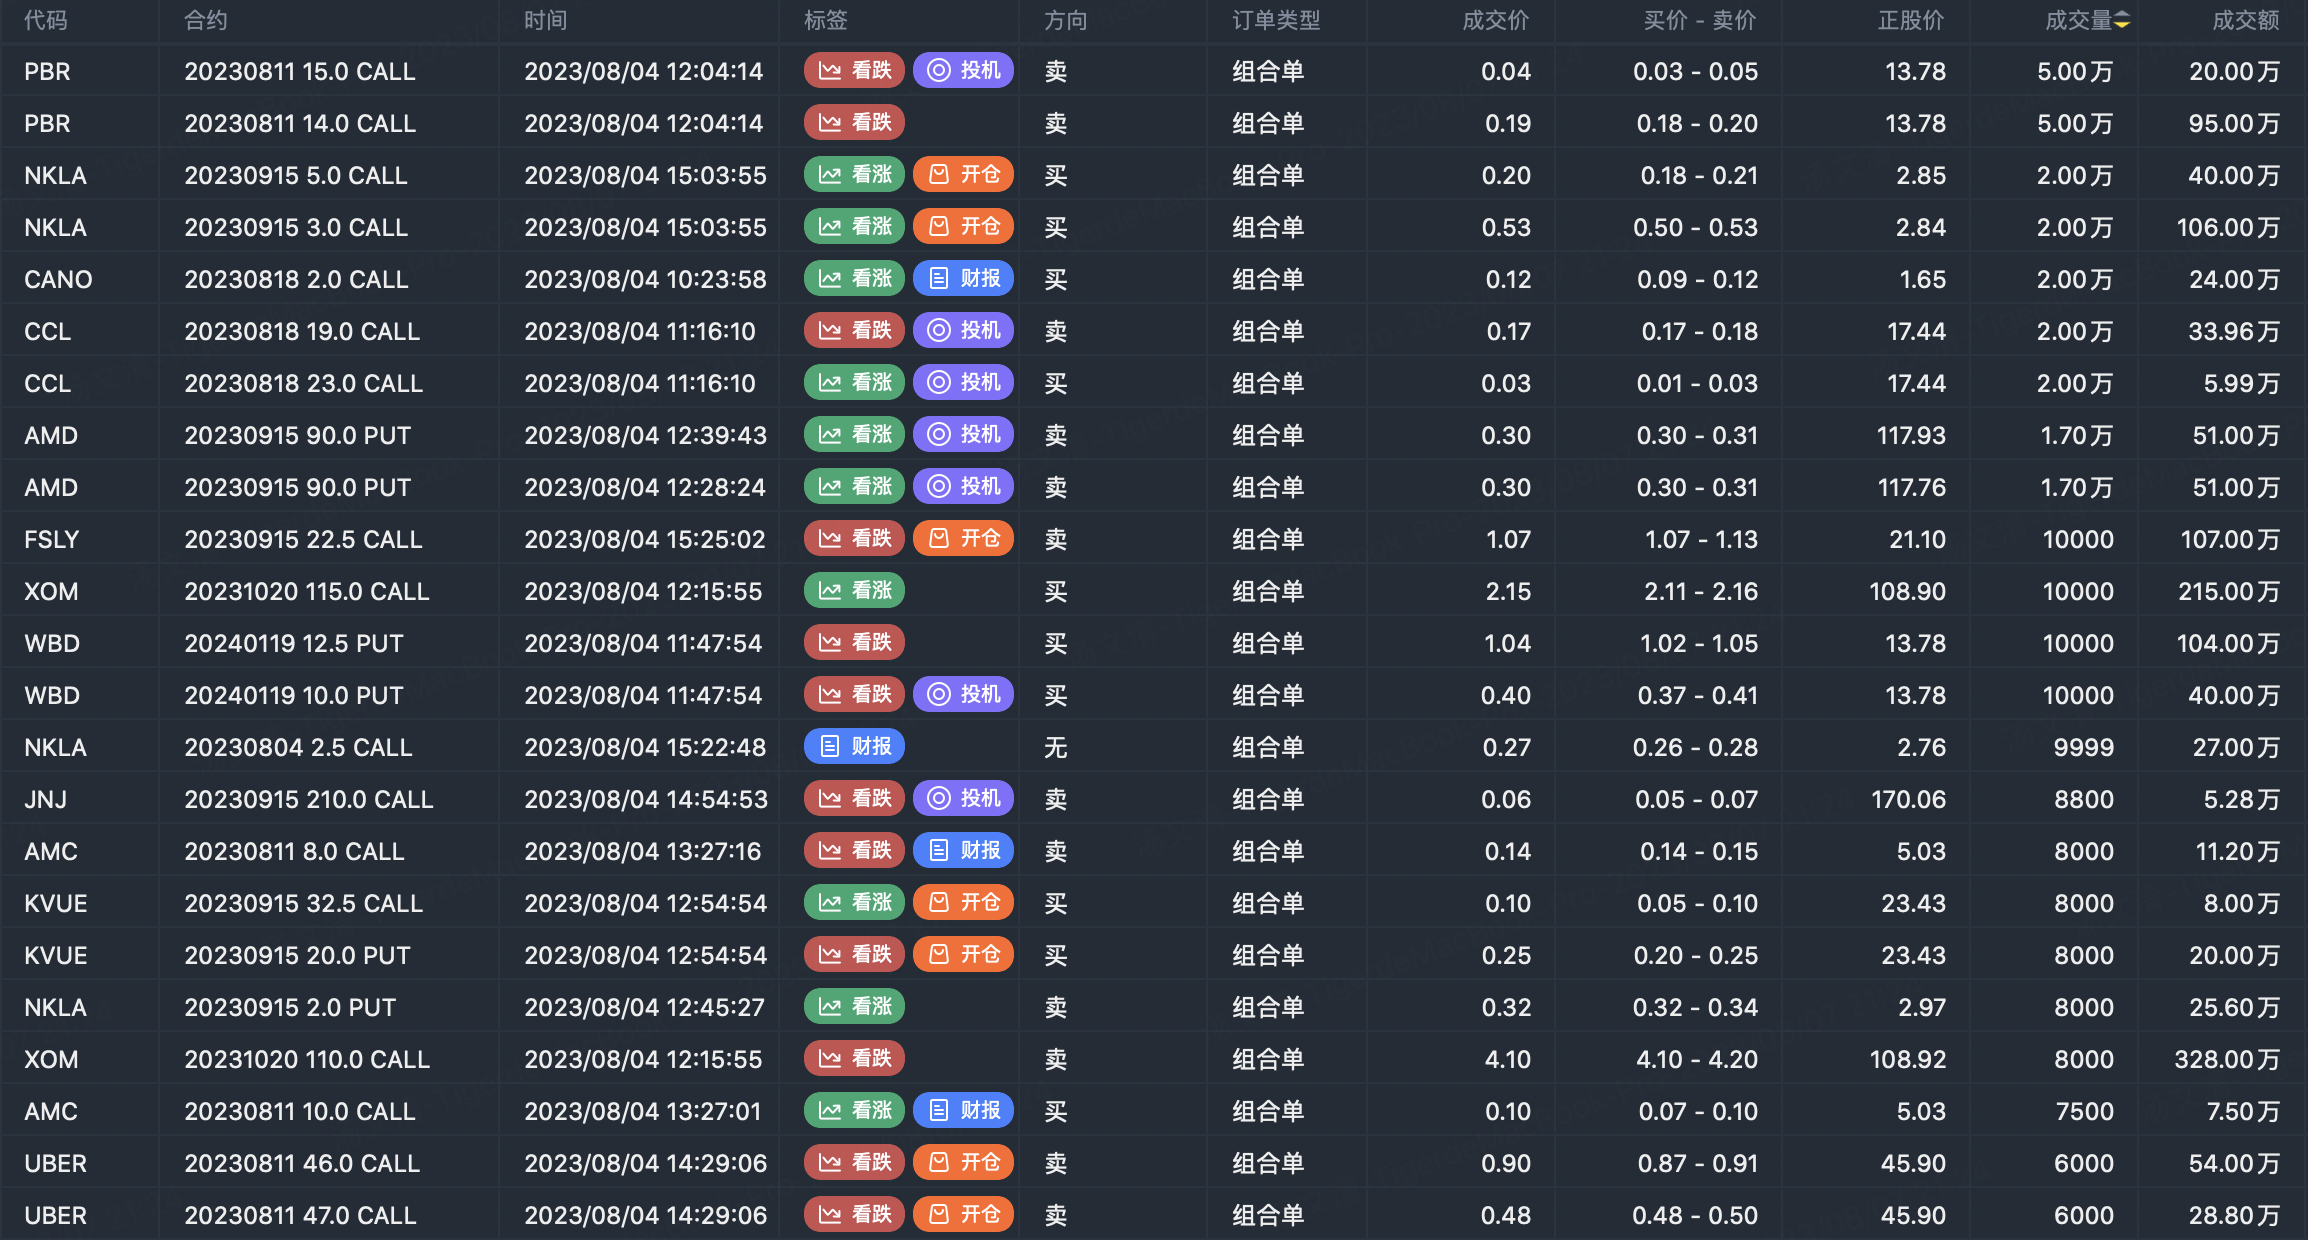Click the 财报 tag on AMC 10.0 CALL row
Screen dimensions: 2308x1240
tap(963, 1111)
